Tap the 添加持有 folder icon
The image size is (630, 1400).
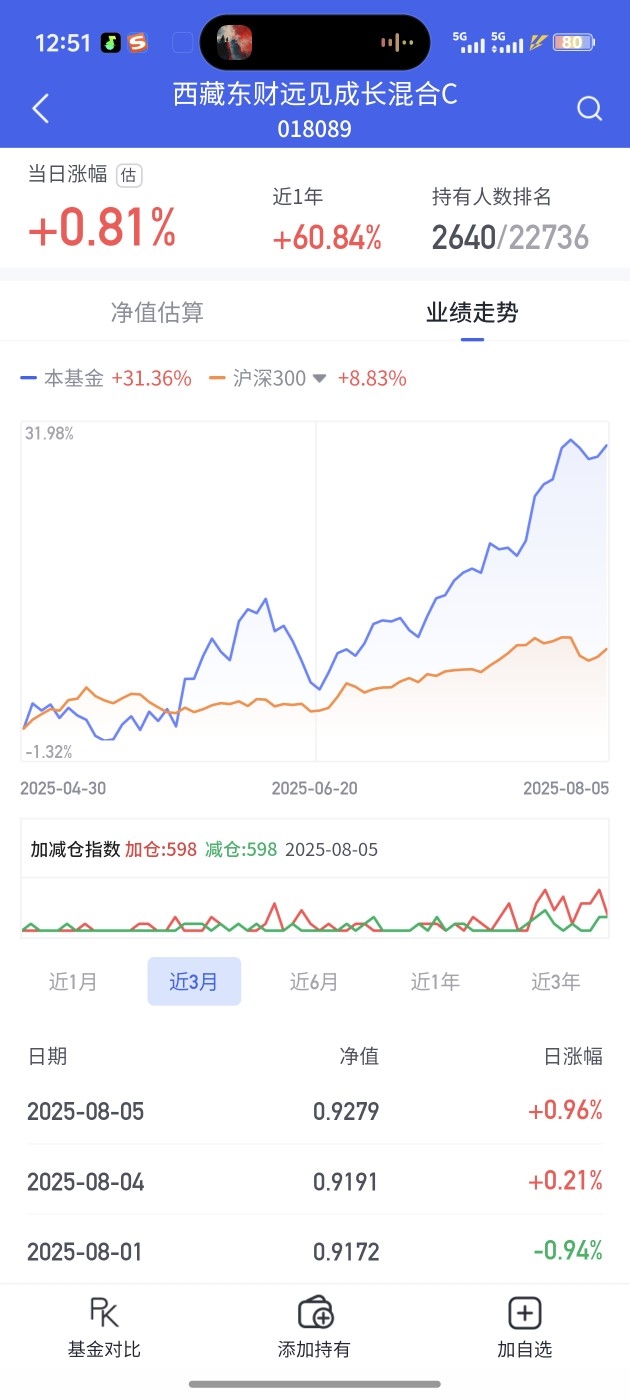pyautogui.click(x=315, y=1311)
